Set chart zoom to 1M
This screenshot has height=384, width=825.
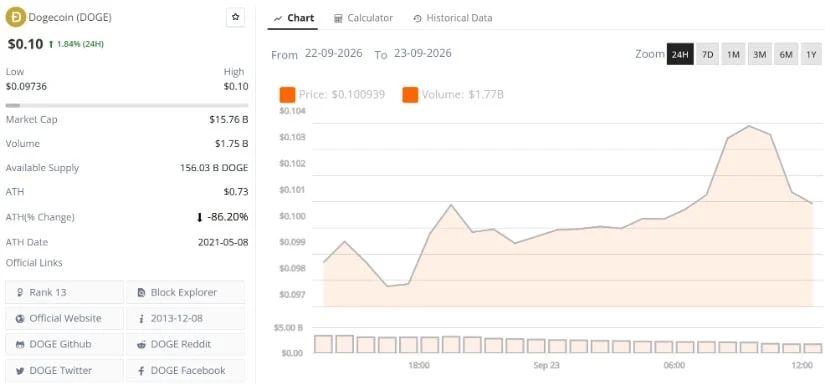tap(733, 54)
